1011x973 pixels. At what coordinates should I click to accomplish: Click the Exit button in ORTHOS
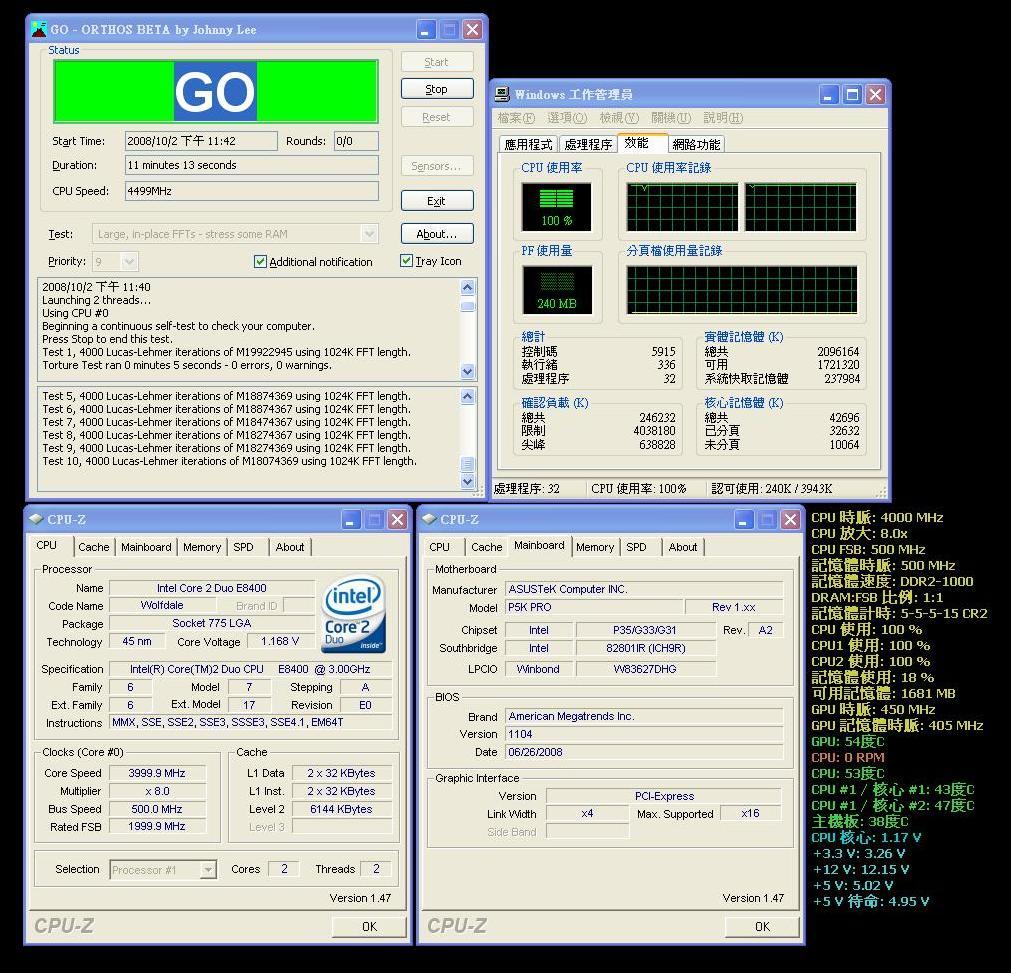(x=437, y=201)
